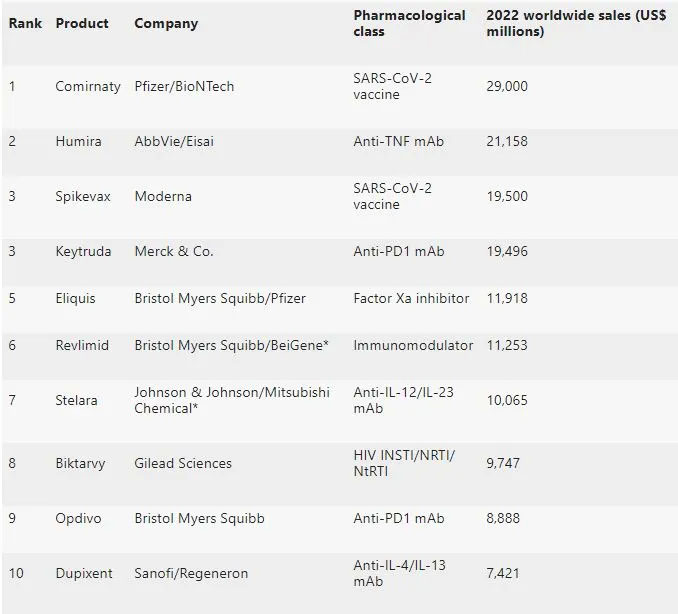The height and width of the screenshot is (614, 678).
Task: Select the 29,000 sales value
Action: 507,86
